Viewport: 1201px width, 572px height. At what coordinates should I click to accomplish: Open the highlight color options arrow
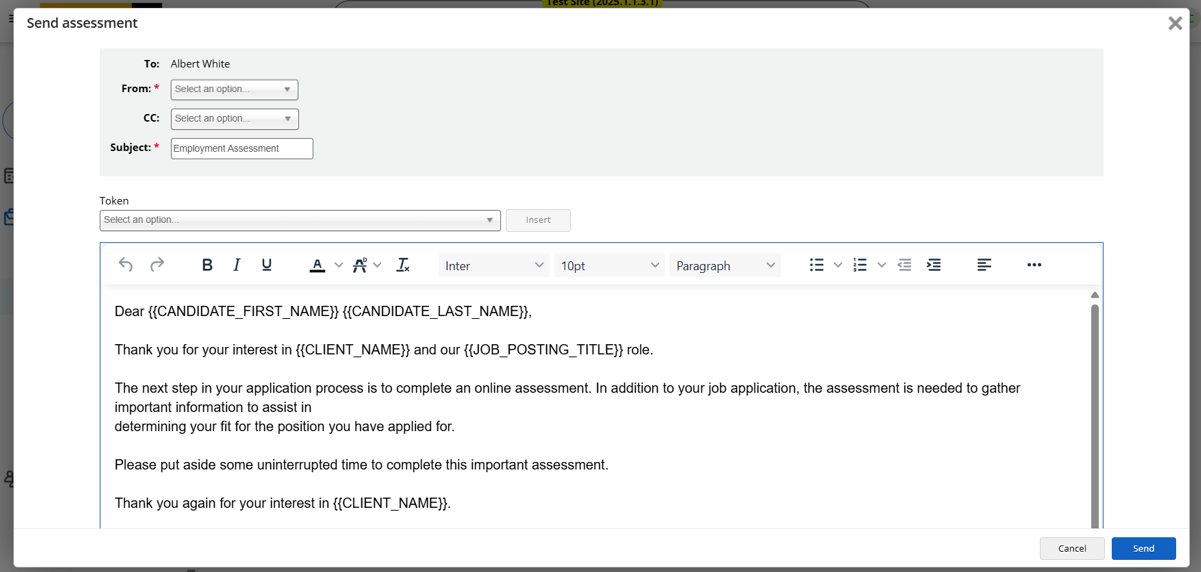coord(377,265)
